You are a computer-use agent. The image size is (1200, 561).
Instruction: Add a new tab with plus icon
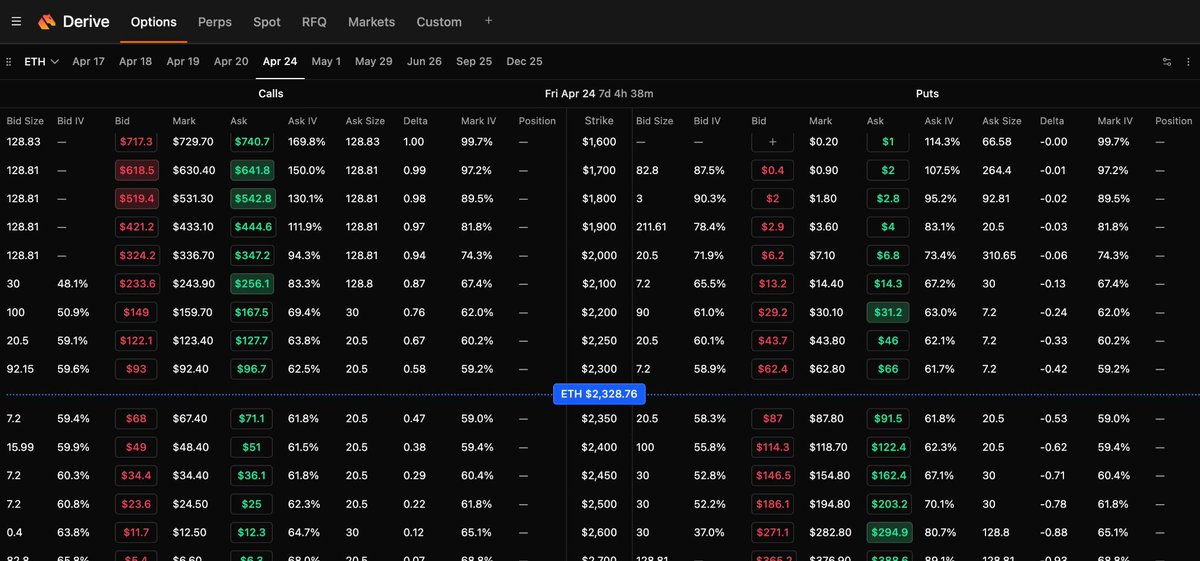click(488, 21)
